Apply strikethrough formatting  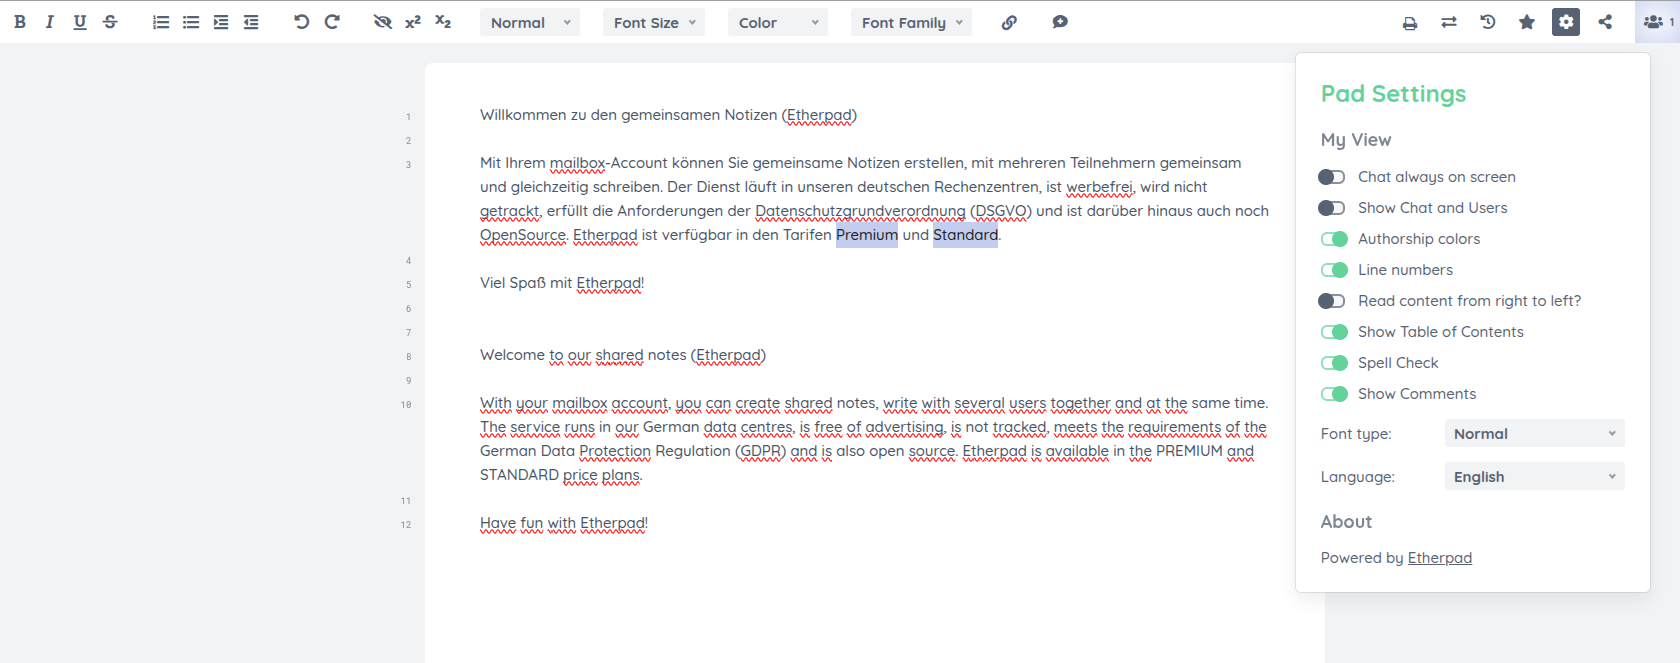pyautogui.click(x=110, y=22)
